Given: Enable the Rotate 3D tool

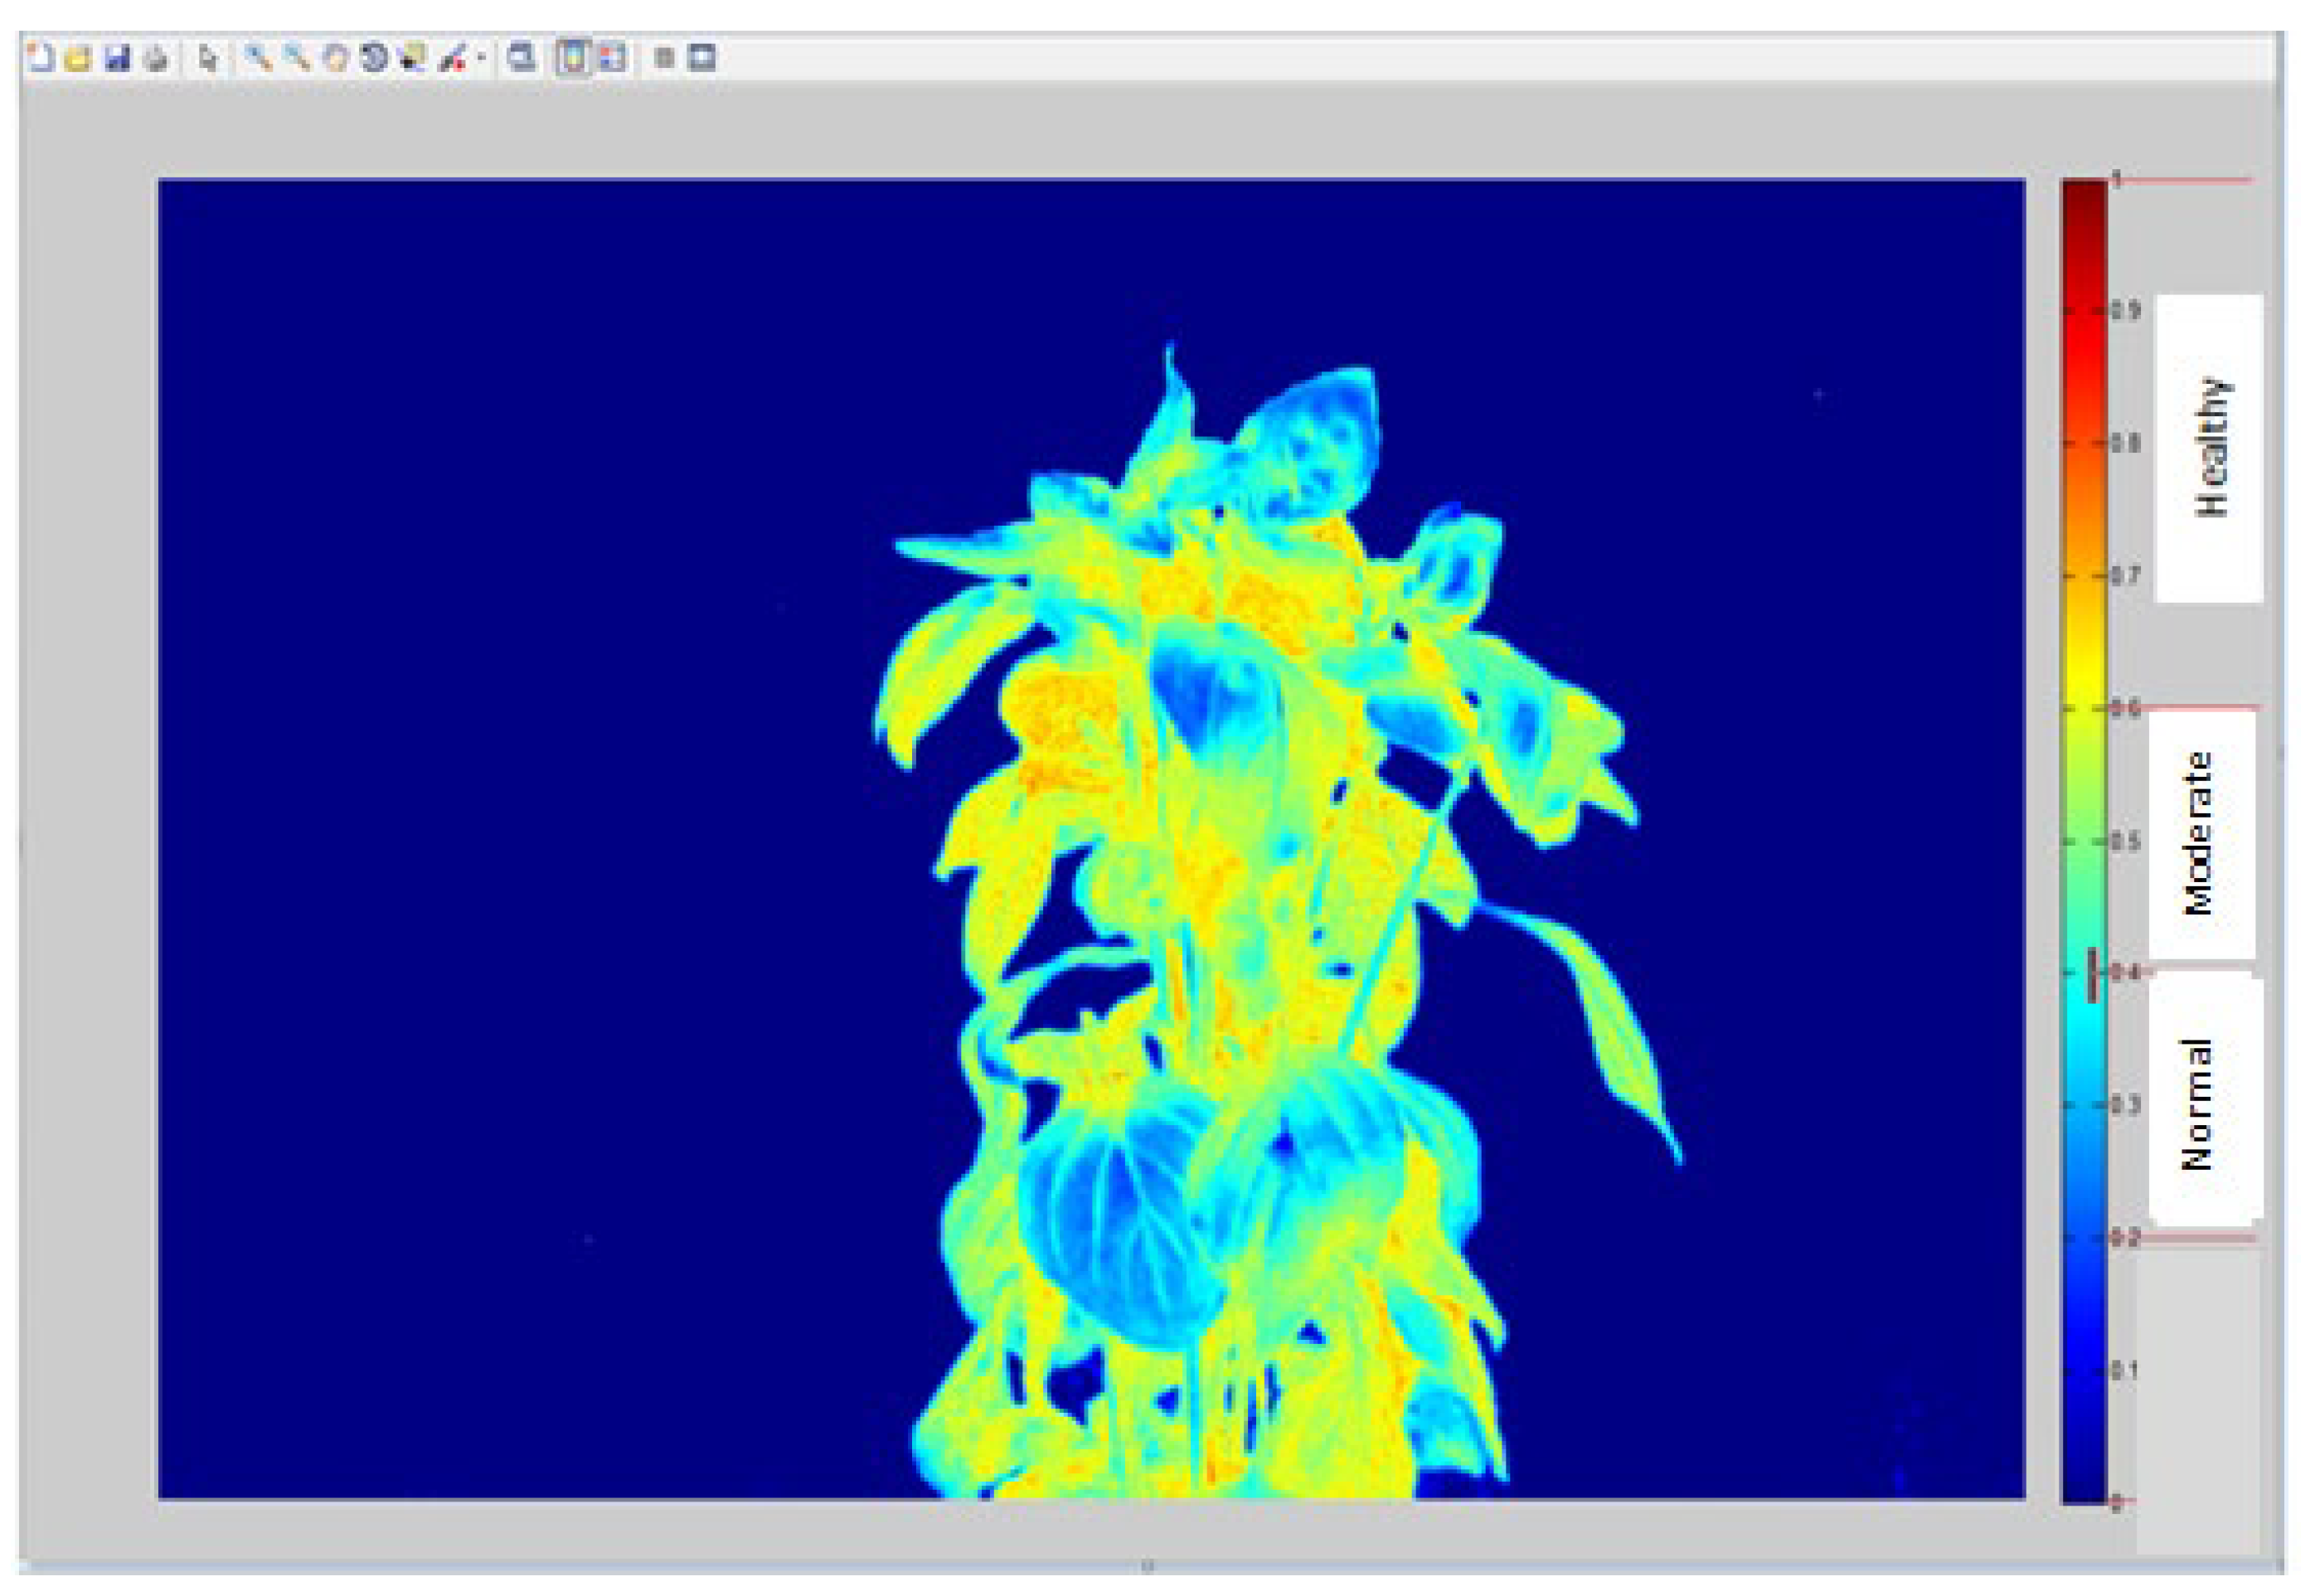Looking at the screenshot, I should pos(374,58).
